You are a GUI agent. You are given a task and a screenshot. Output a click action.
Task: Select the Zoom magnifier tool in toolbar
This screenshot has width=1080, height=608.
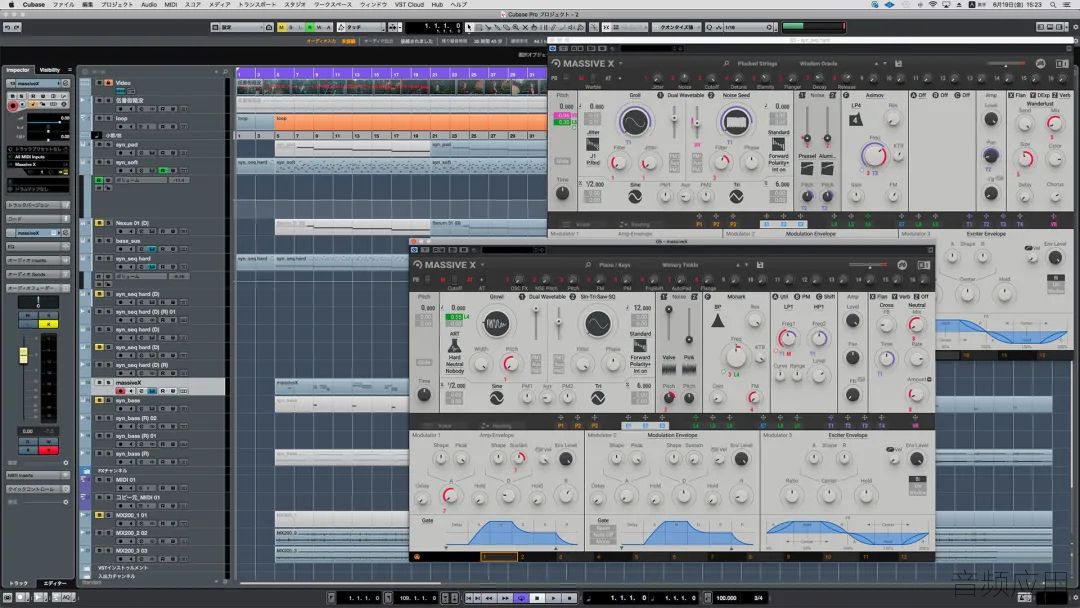tap(516, 28)
